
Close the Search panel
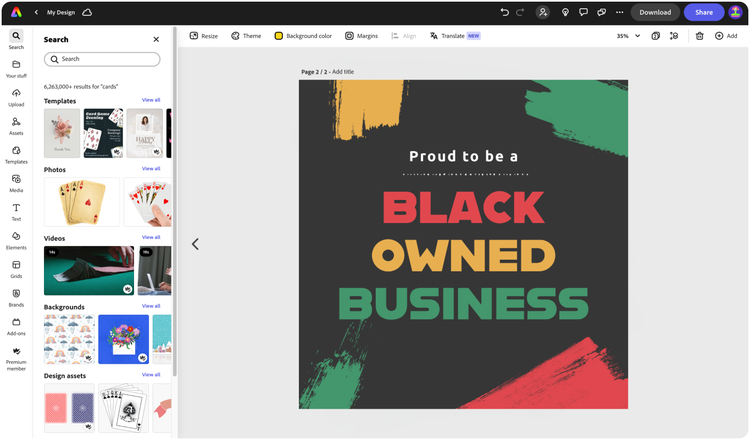click(156, 39)
